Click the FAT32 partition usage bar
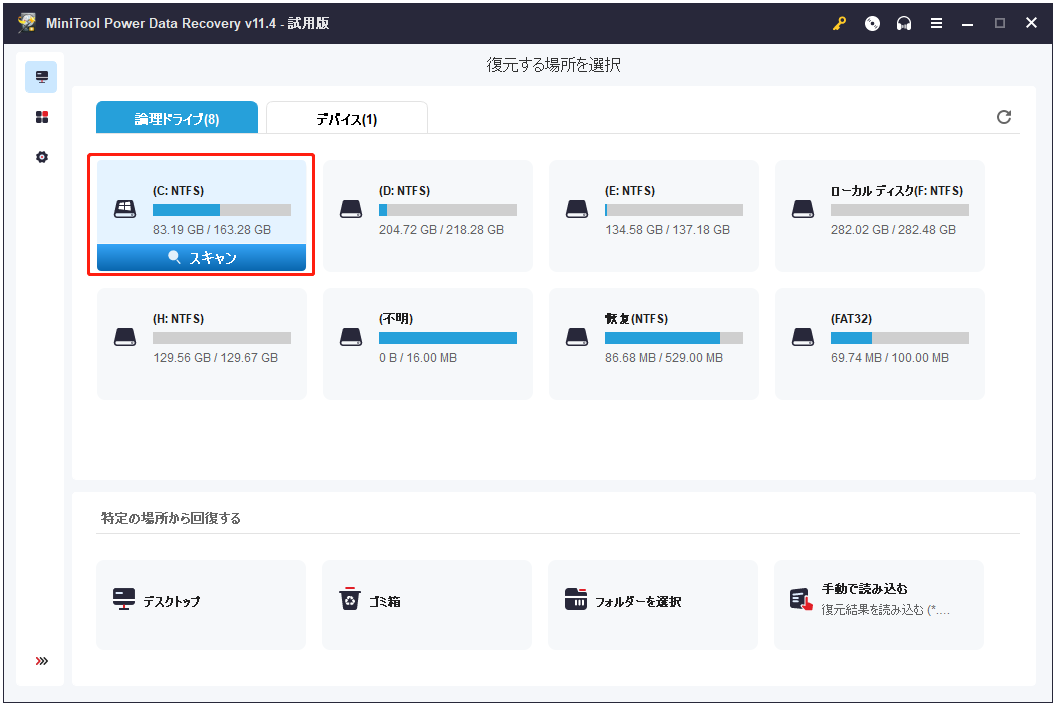Viewport: 1057px width, 709px height. tap(900, 338)
